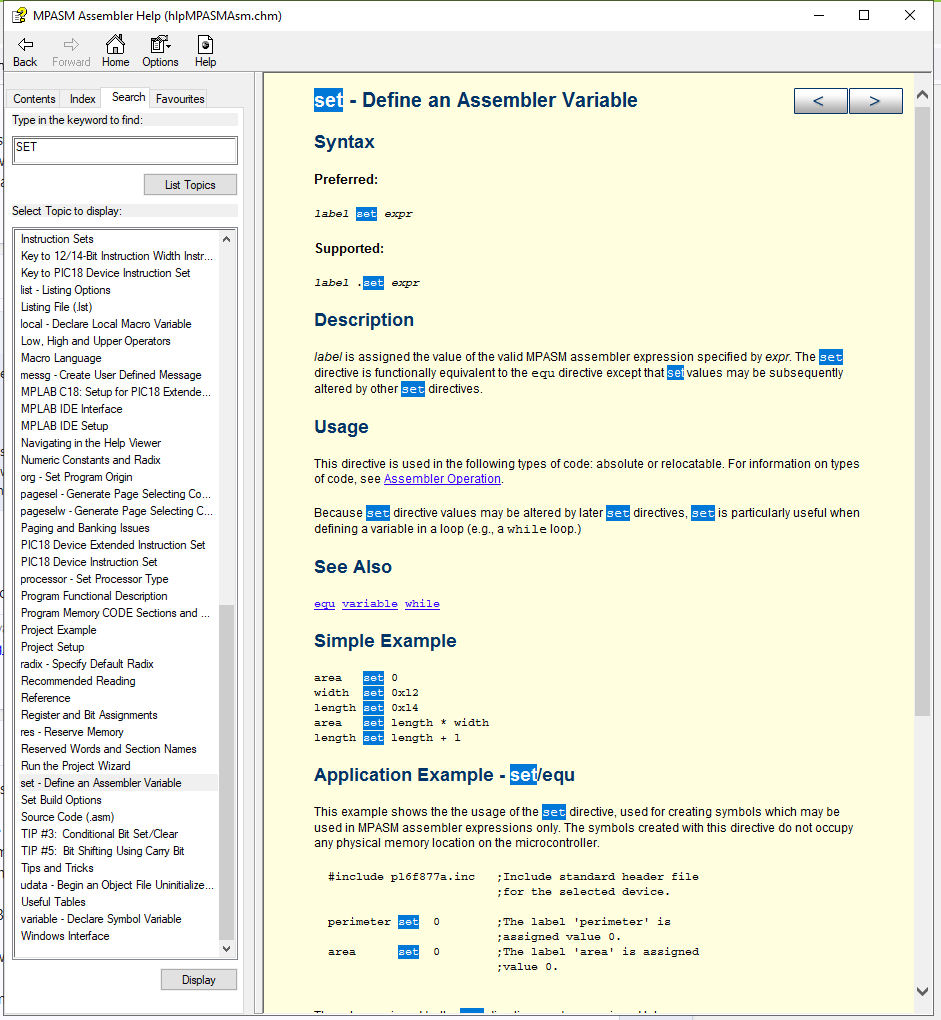Click the keyword search input field
The height and width of the screenshot is (1020, 941).
click(125, 150)
